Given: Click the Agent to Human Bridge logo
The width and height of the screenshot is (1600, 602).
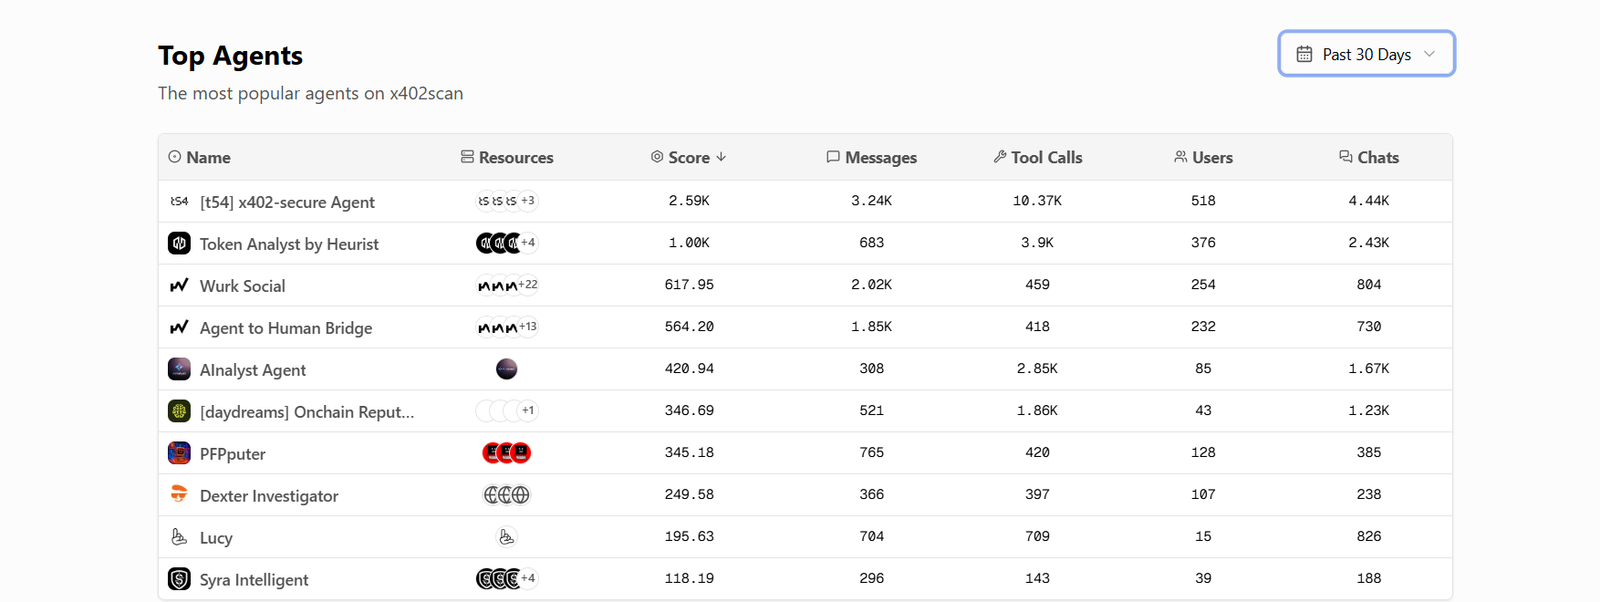Looking at the screenshot, I should pos(179,327).
